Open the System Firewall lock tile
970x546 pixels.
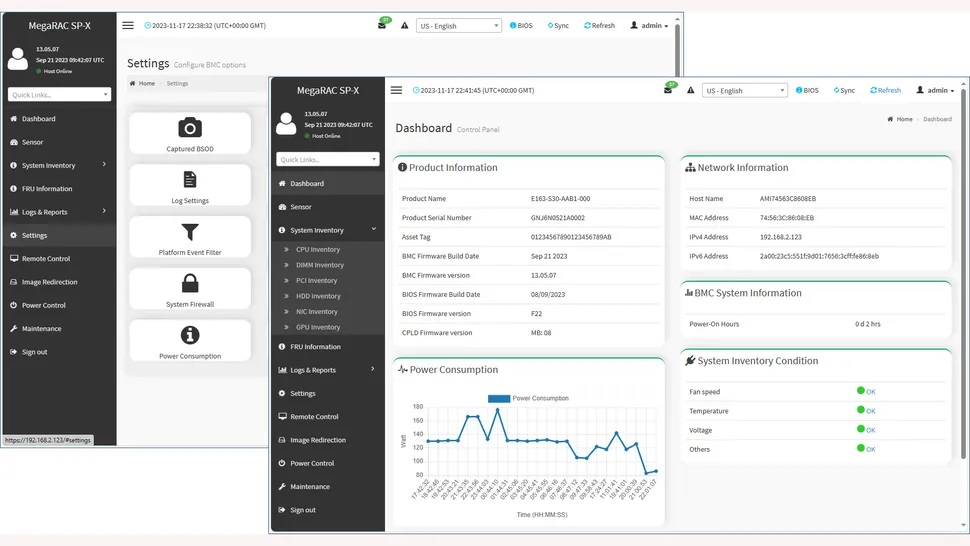(x=190, y=289)
